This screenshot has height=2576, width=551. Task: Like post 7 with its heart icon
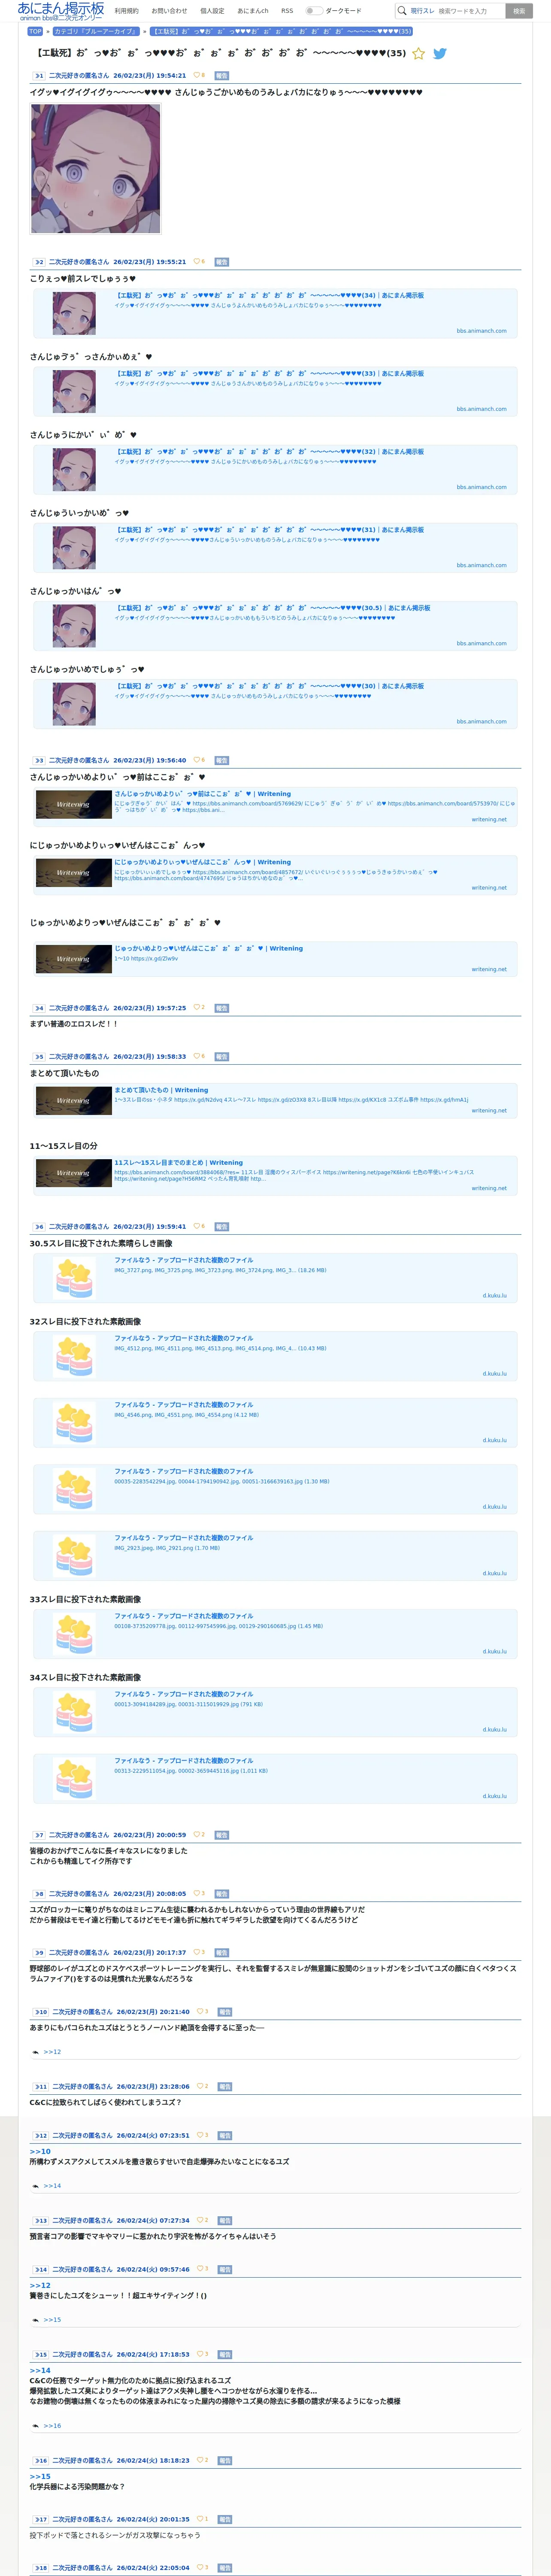[196, 1834]
